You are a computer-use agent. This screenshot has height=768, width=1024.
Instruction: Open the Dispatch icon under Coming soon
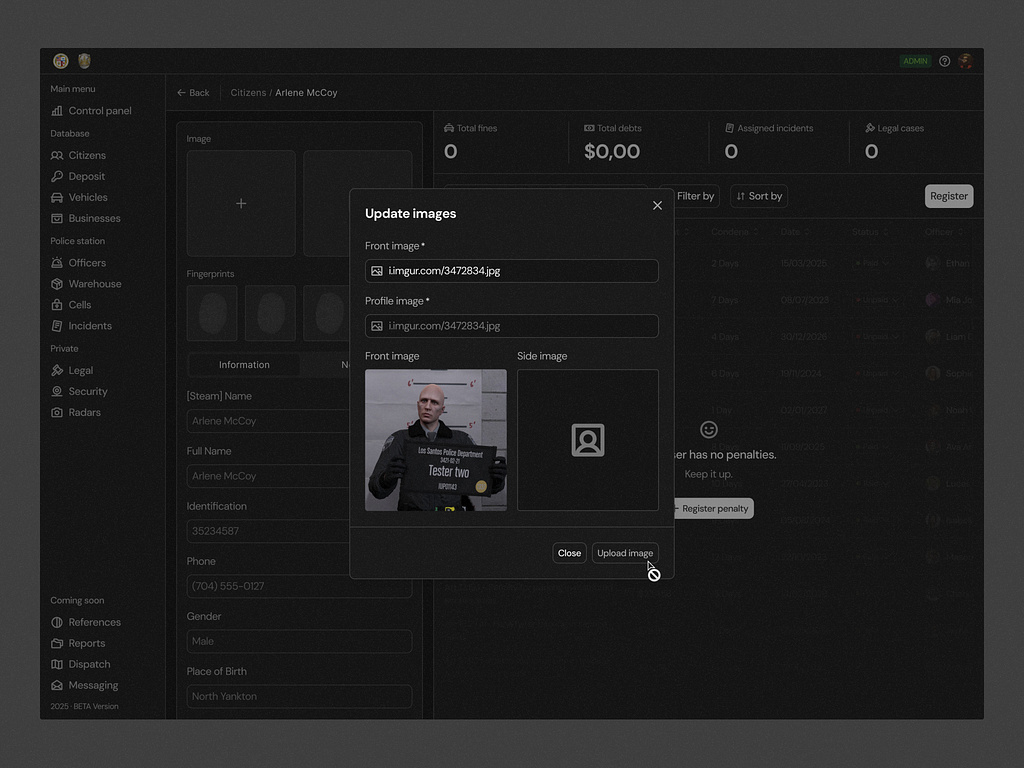pyautogui.click(x=59, y=664)
